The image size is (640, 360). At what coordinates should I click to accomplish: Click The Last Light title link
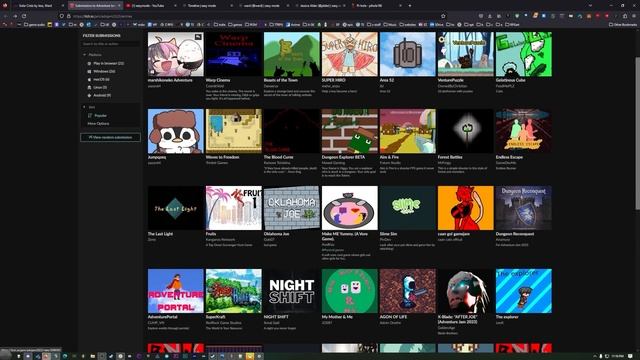(160, 234)
